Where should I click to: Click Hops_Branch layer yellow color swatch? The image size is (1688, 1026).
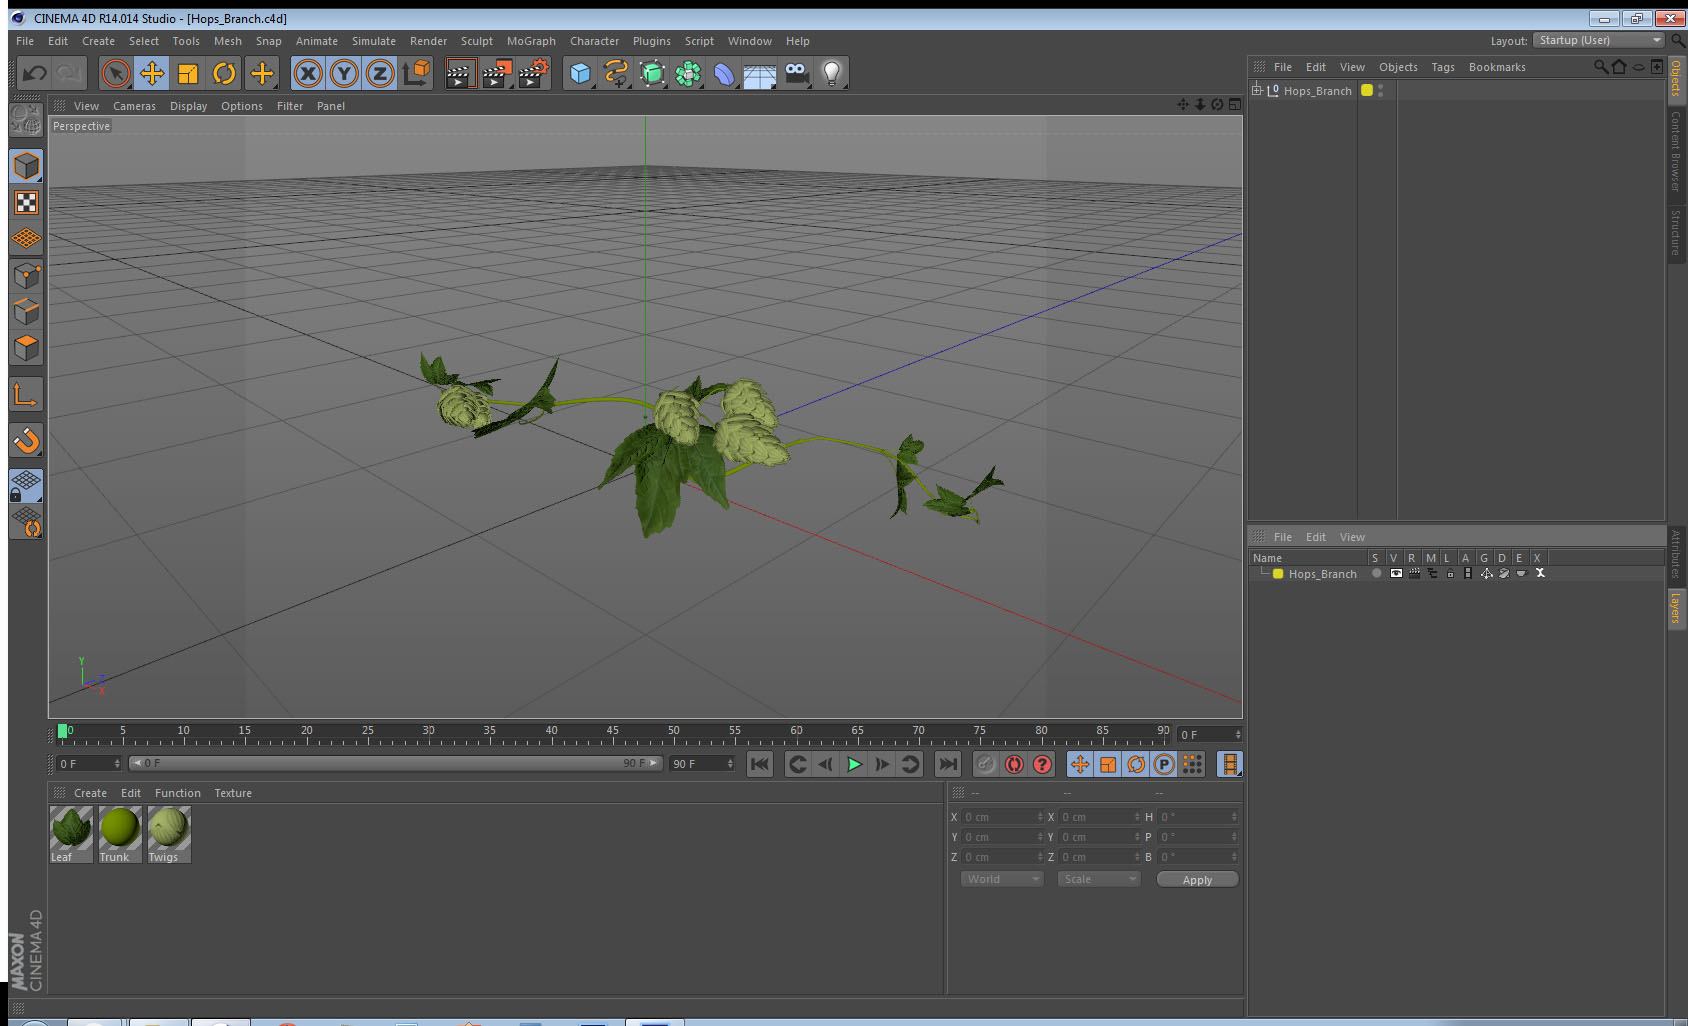tap(1278, 574)
